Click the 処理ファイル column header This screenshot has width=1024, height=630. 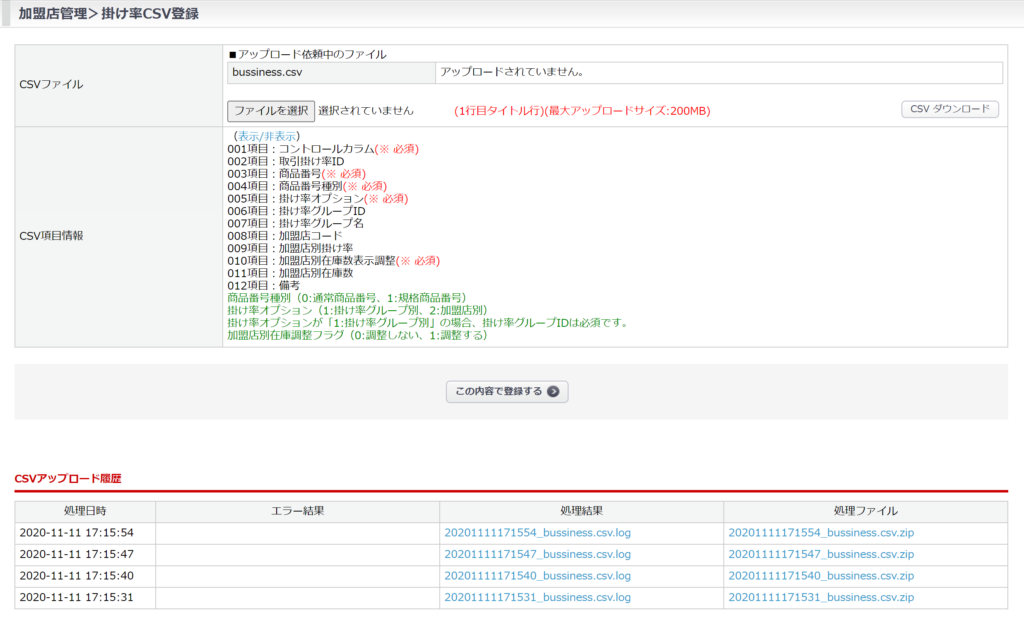point(865,511)
